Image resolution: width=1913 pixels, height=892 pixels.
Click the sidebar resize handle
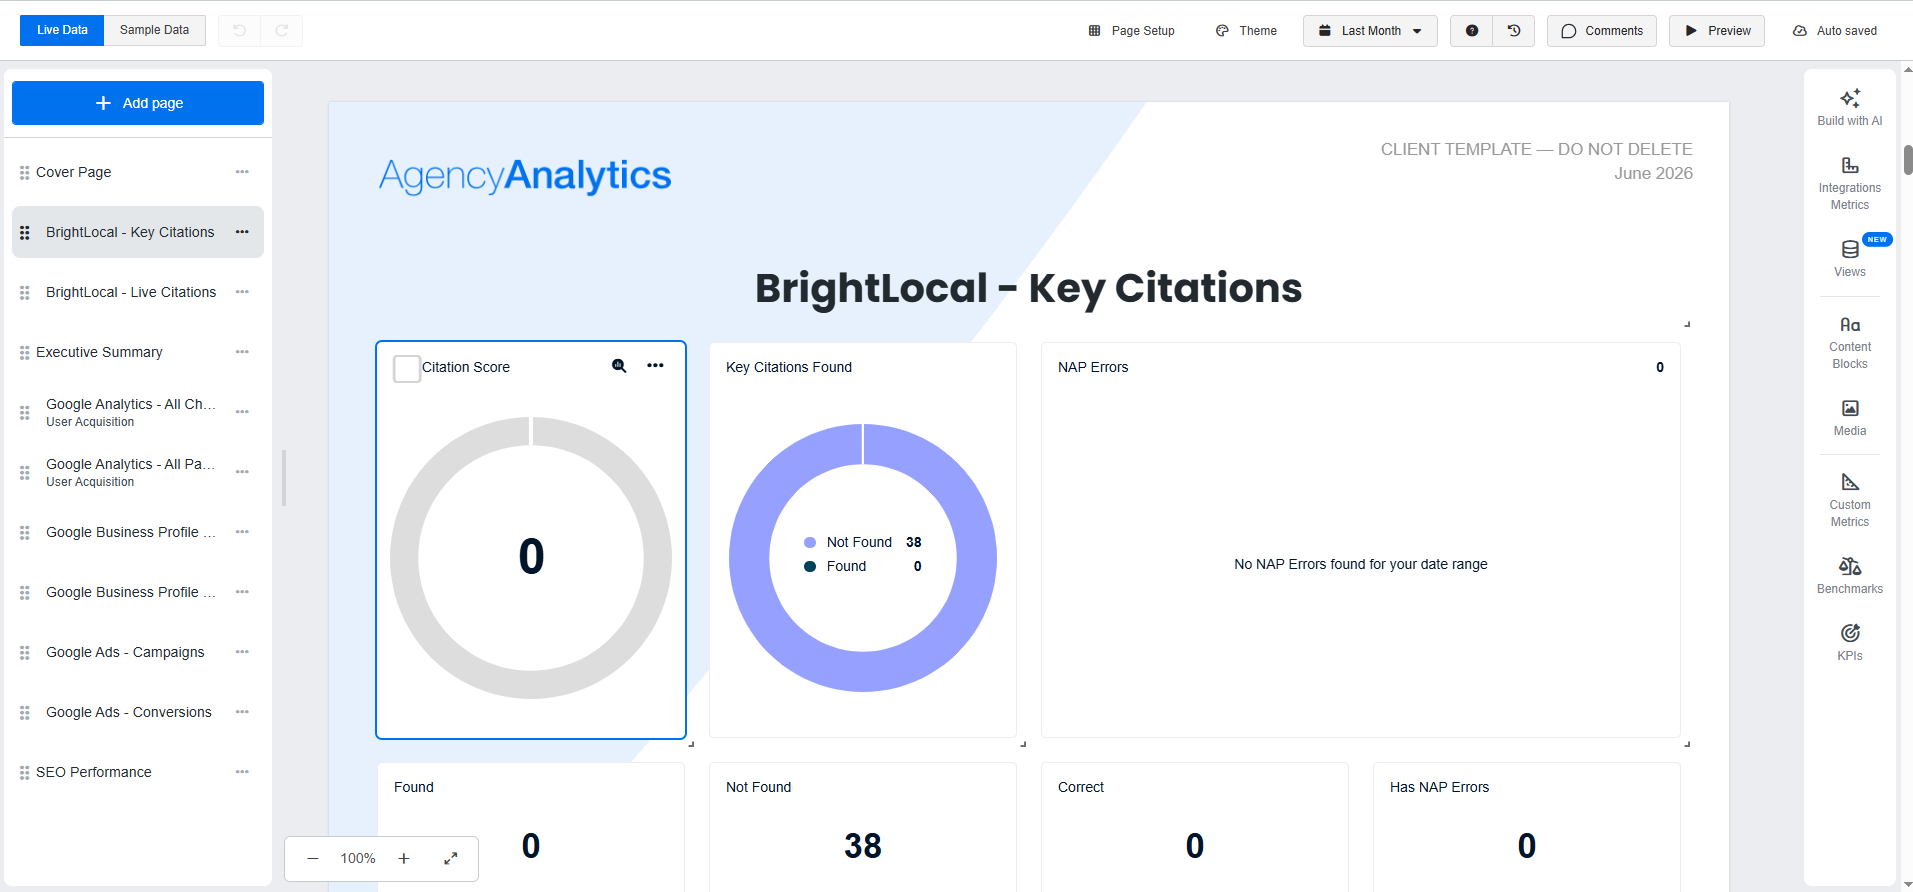pos(284,478)
